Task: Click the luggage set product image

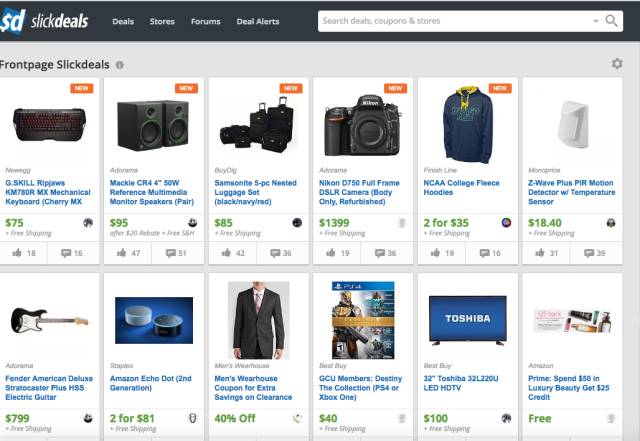Action: pos(258,125)
